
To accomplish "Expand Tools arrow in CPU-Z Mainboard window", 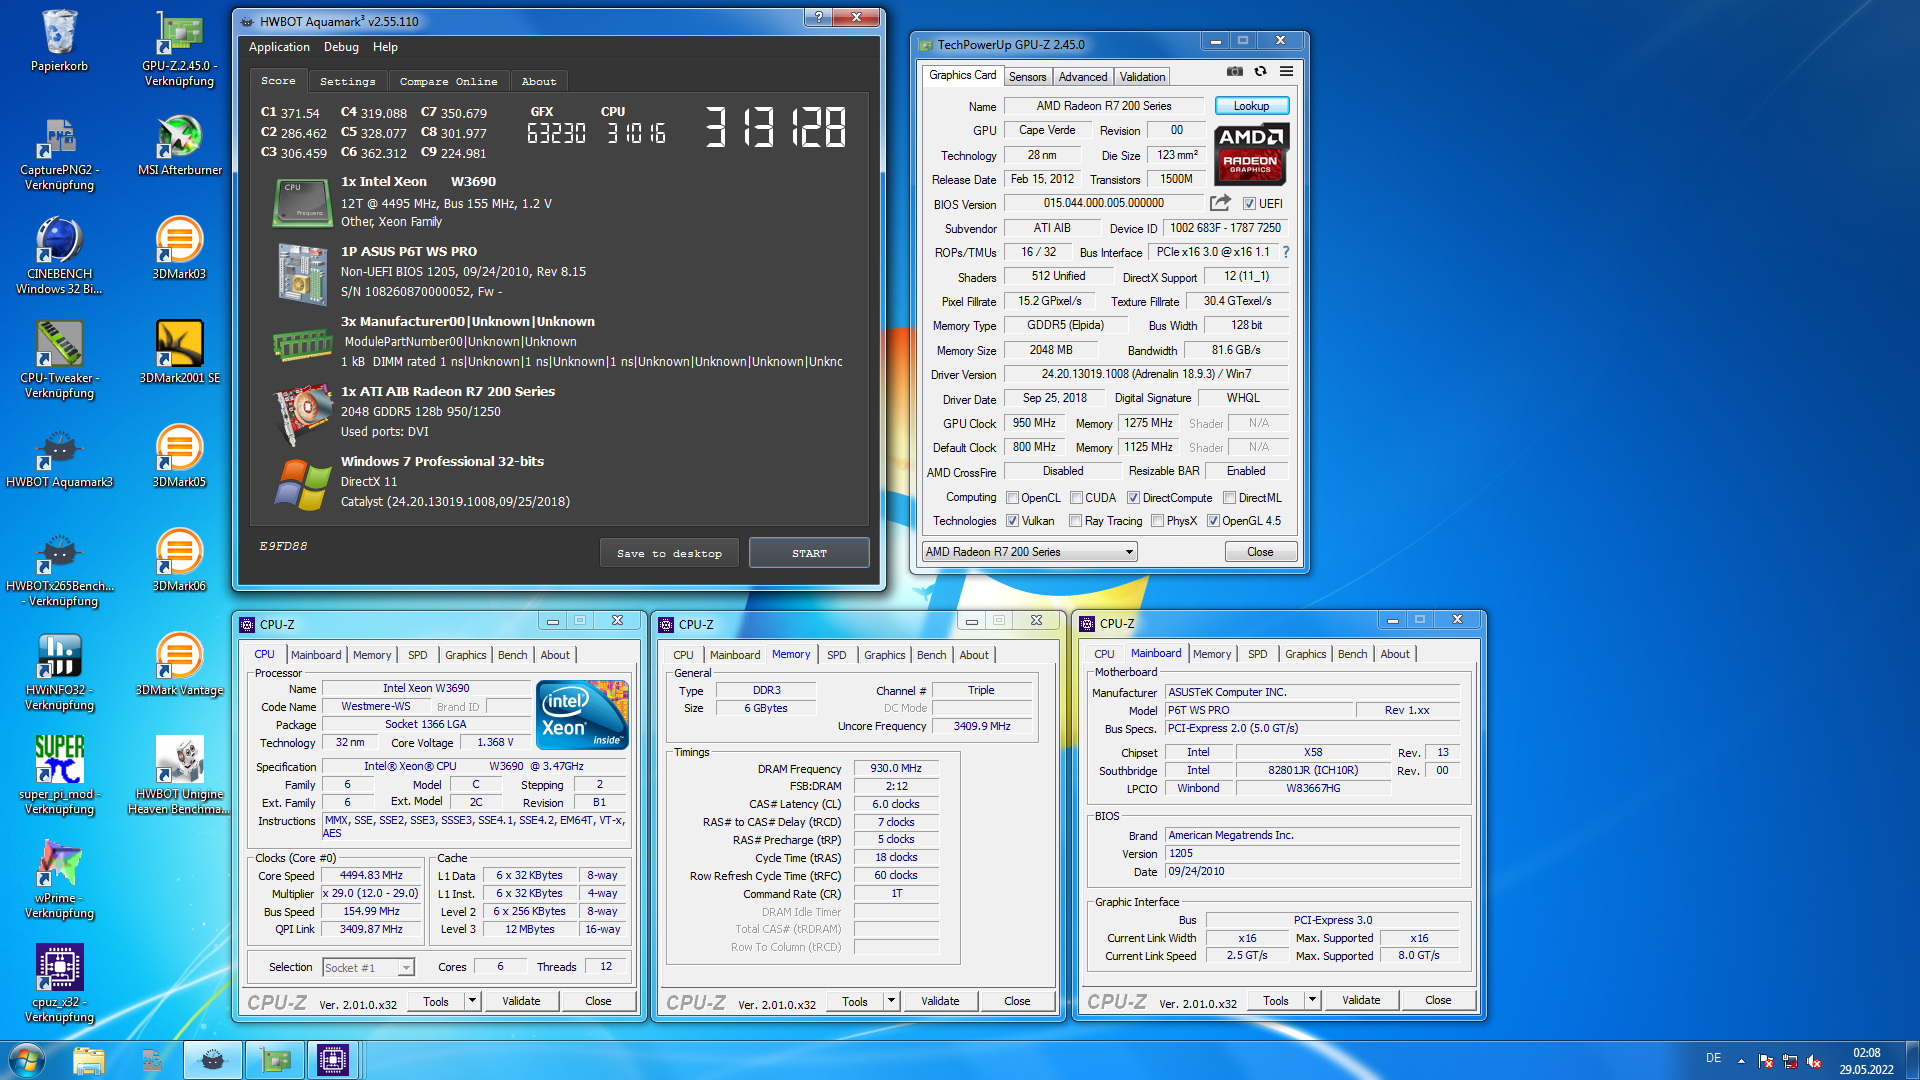I will 1312,1000.
